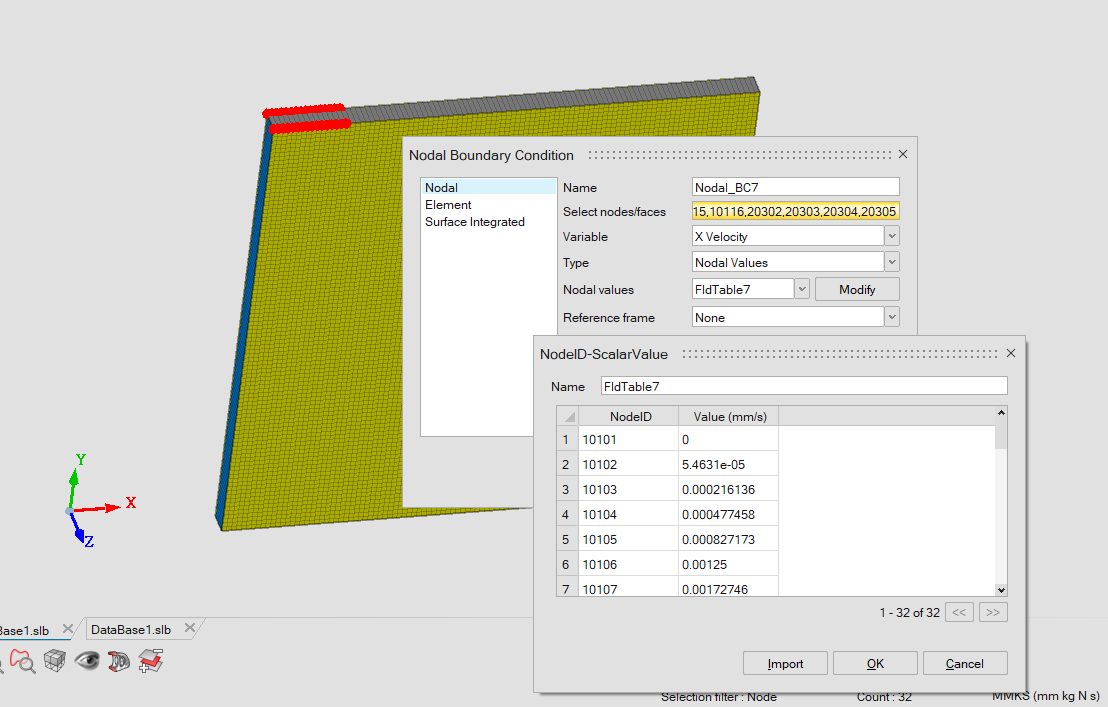Open the Type dropdown showing Nodal Values
This screenshot has width=1108, height=707.
(x=892, y=262)
